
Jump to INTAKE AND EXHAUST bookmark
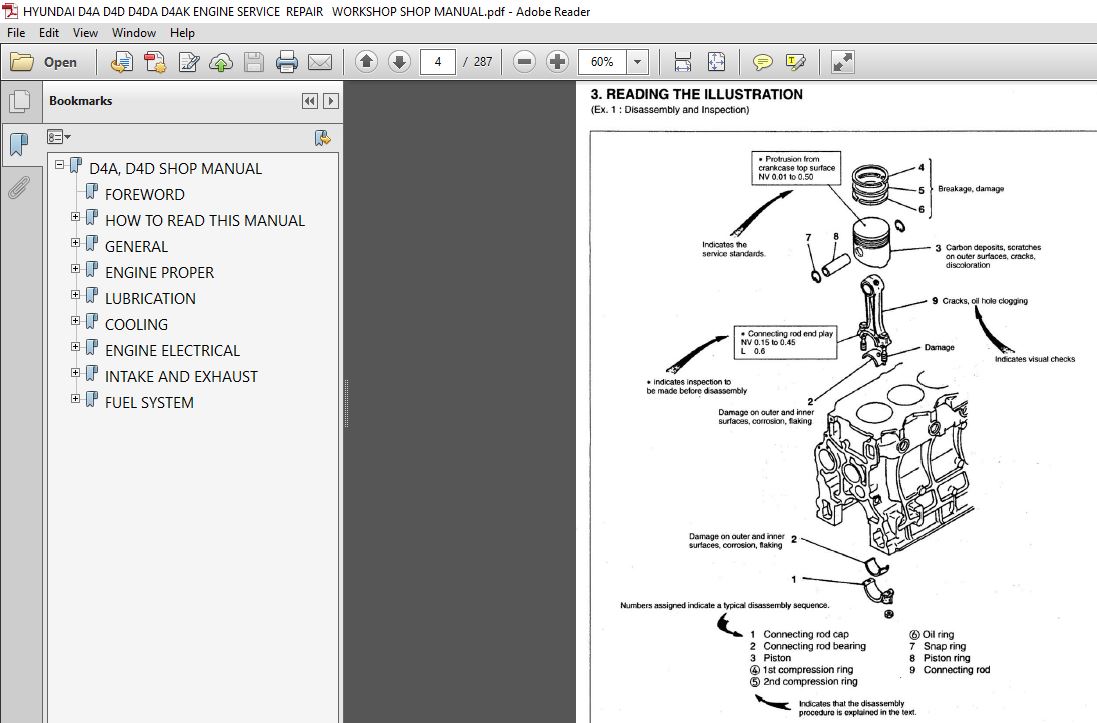point(181,377)
